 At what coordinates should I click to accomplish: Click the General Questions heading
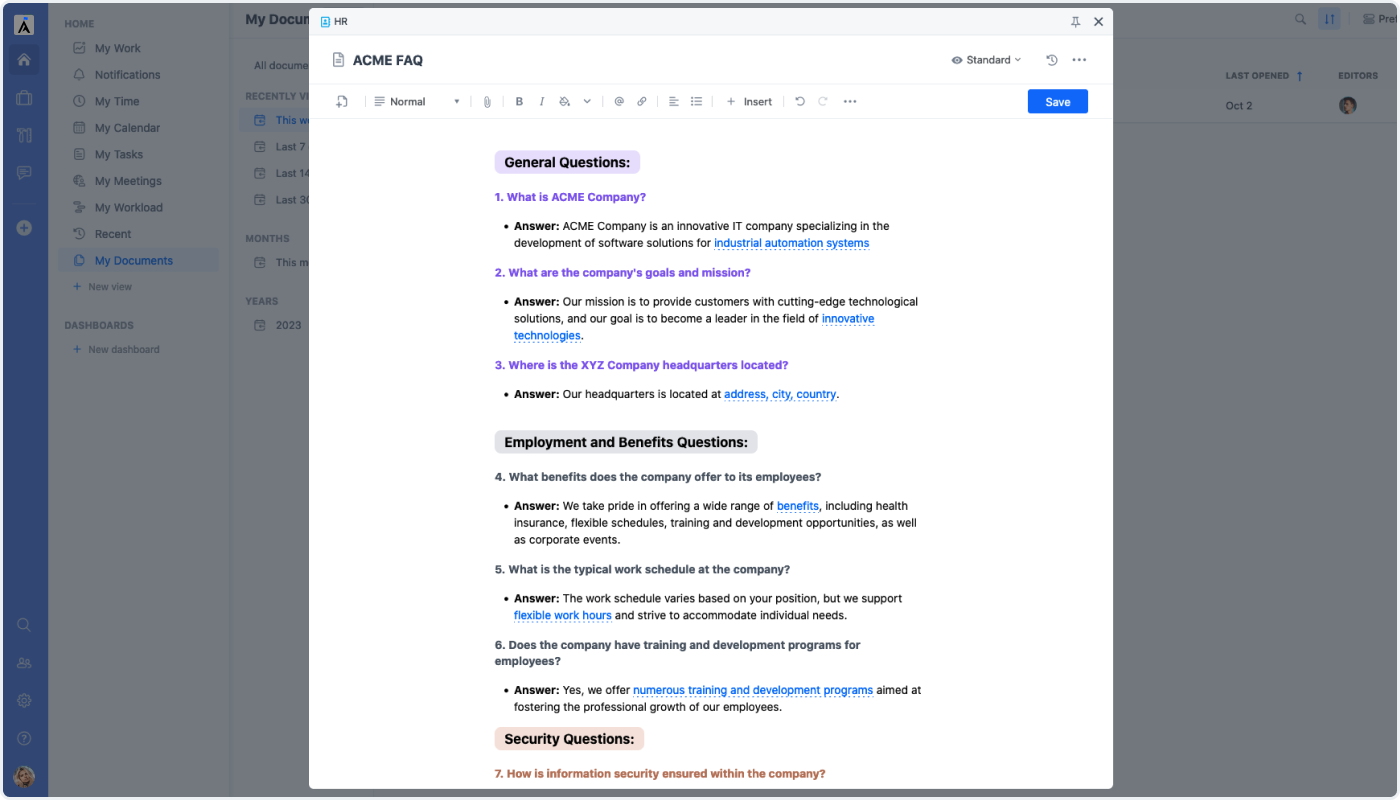tap(567, 162)
